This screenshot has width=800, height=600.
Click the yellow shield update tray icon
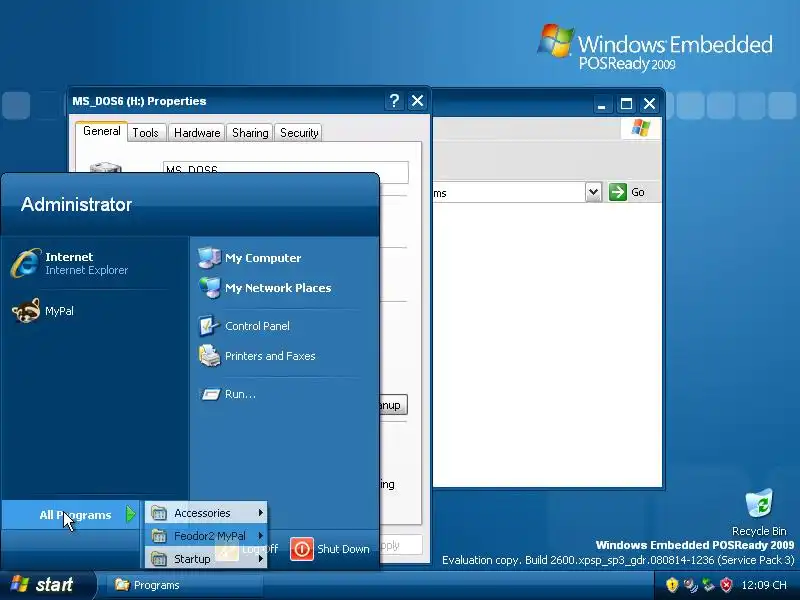(672, 585)
